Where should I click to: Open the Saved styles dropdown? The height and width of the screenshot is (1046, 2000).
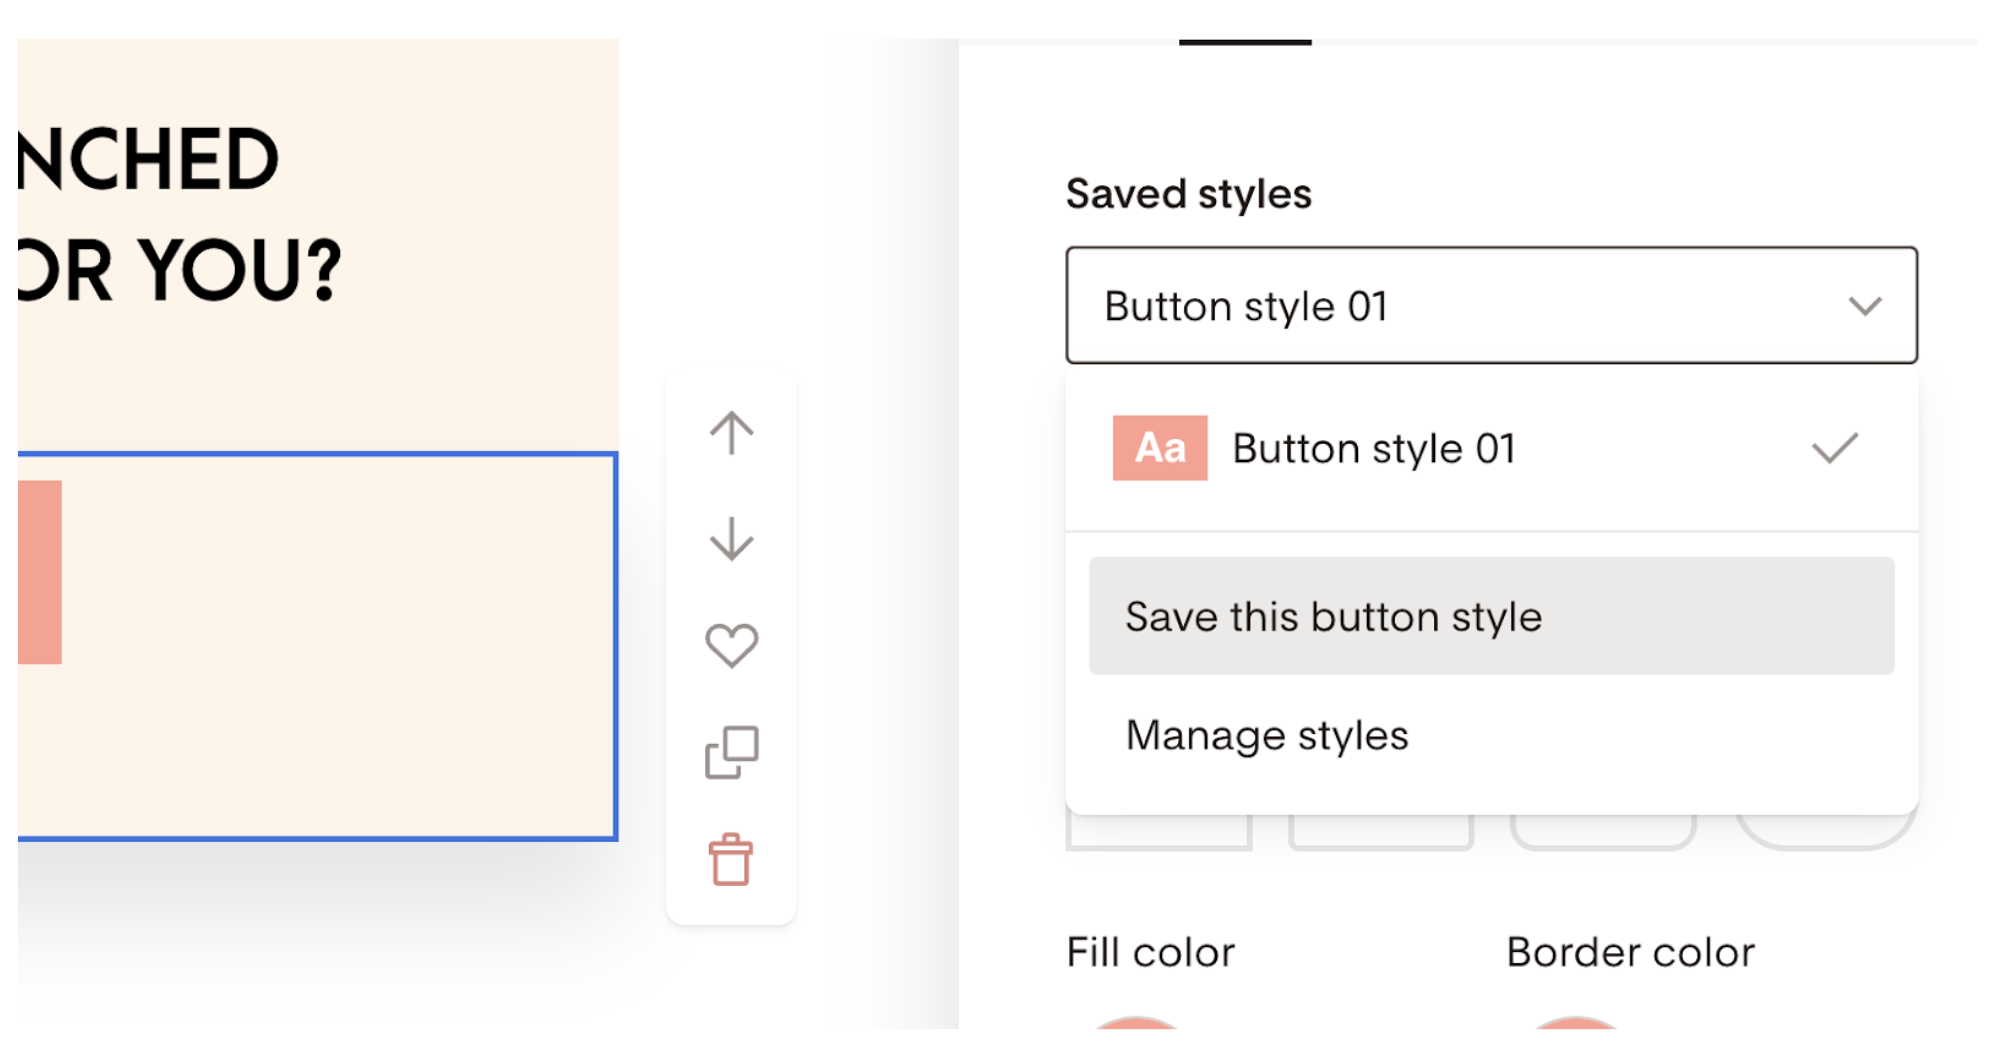coord(1491,305)
